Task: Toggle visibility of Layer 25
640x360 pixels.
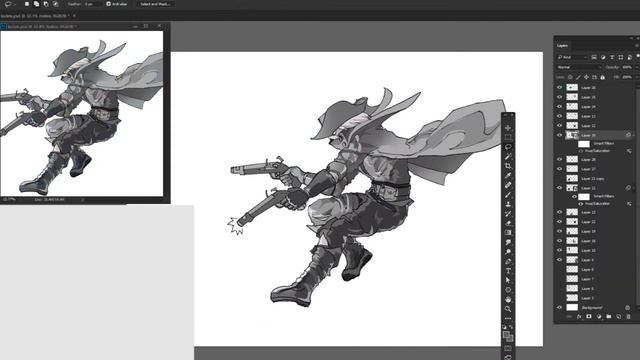Action: pyautogui.click(x=559, y=97)
